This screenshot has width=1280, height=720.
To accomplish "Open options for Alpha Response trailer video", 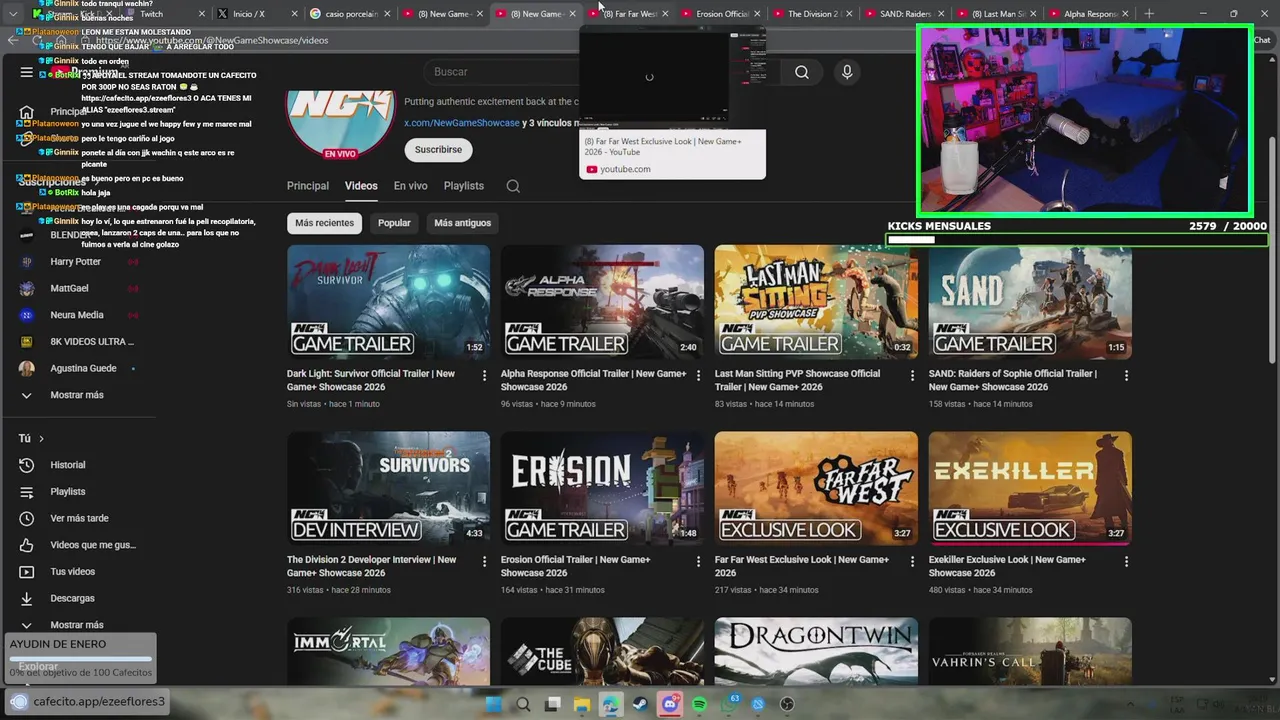I will pos(698,376).
